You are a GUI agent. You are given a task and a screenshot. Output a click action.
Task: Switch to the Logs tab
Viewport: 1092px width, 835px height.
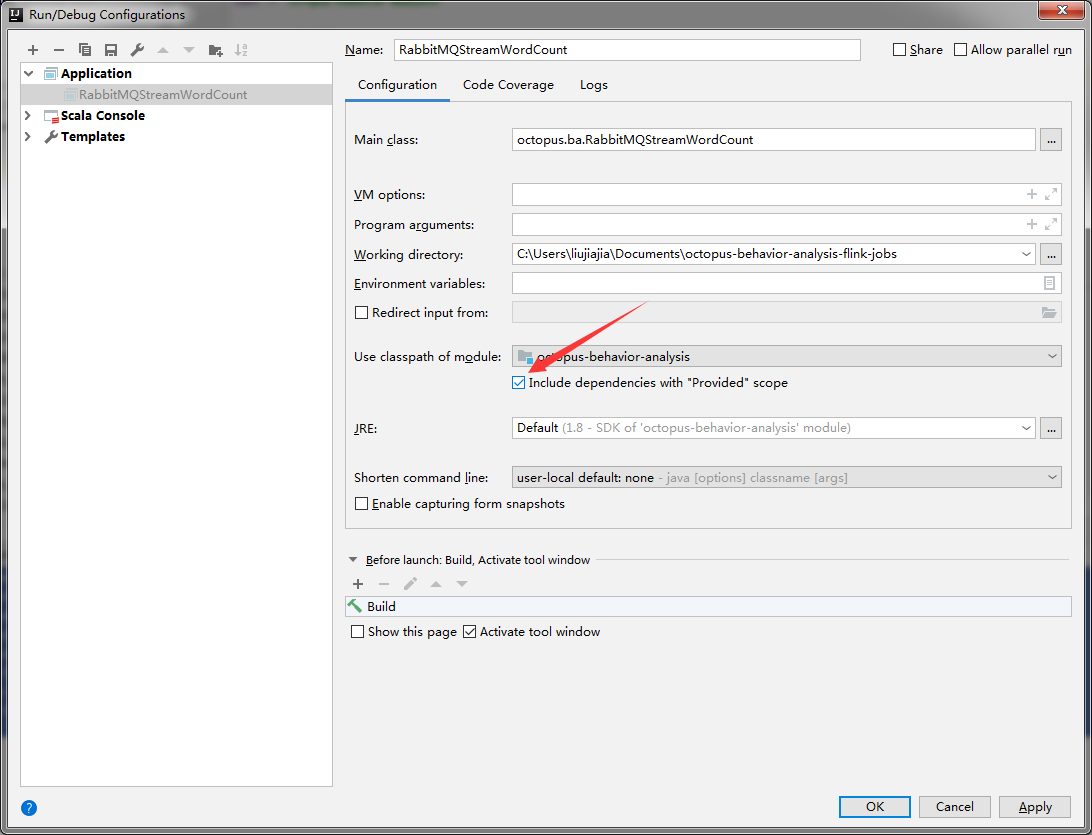click(x=593, y=85)
